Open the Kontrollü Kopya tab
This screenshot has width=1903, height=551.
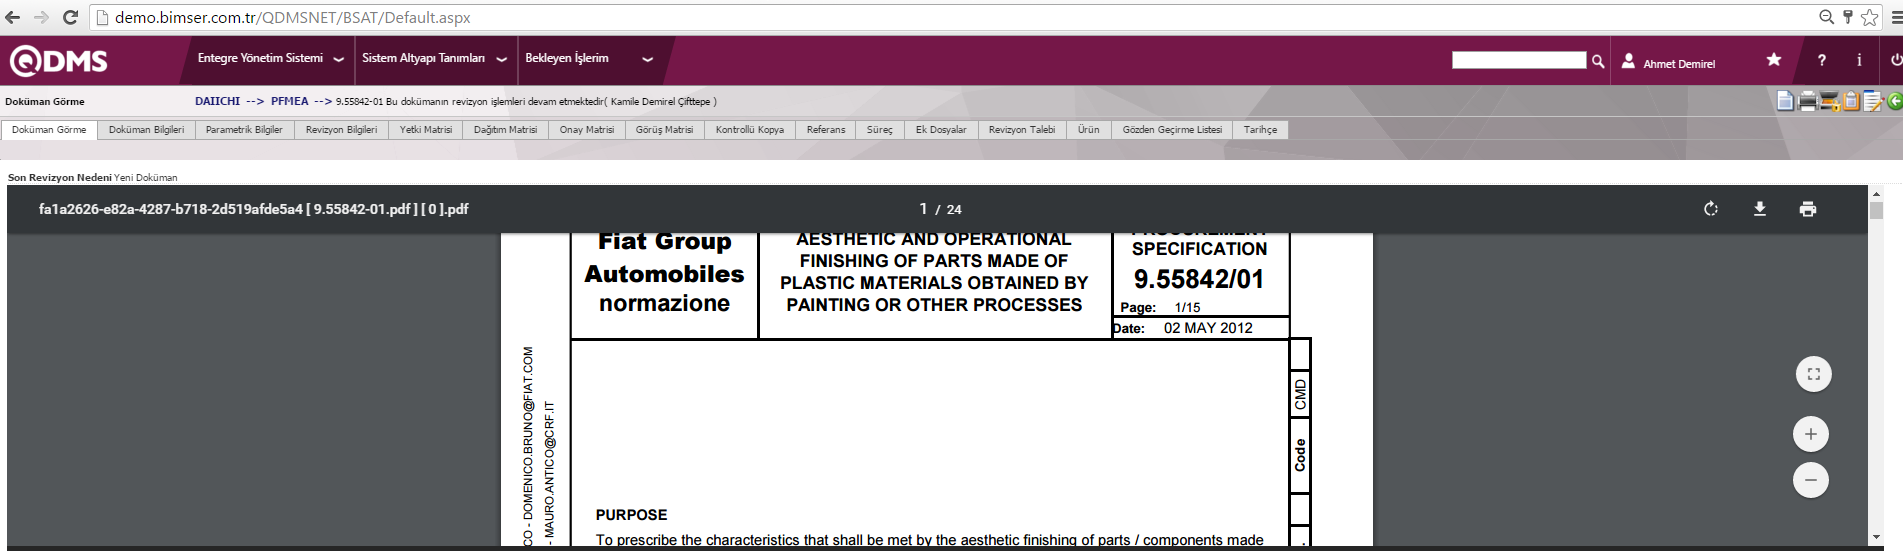750,130
